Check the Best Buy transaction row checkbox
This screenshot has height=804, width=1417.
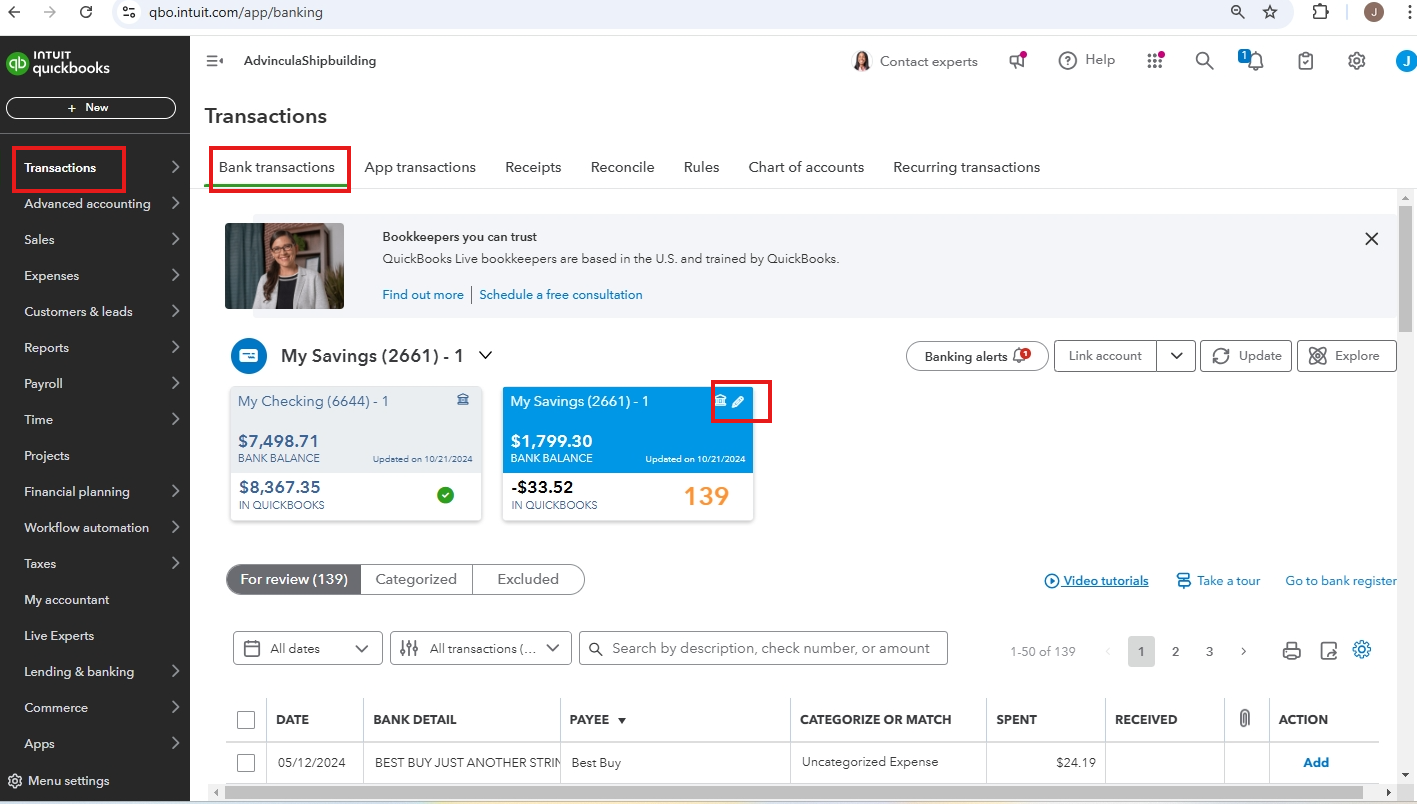246,763
